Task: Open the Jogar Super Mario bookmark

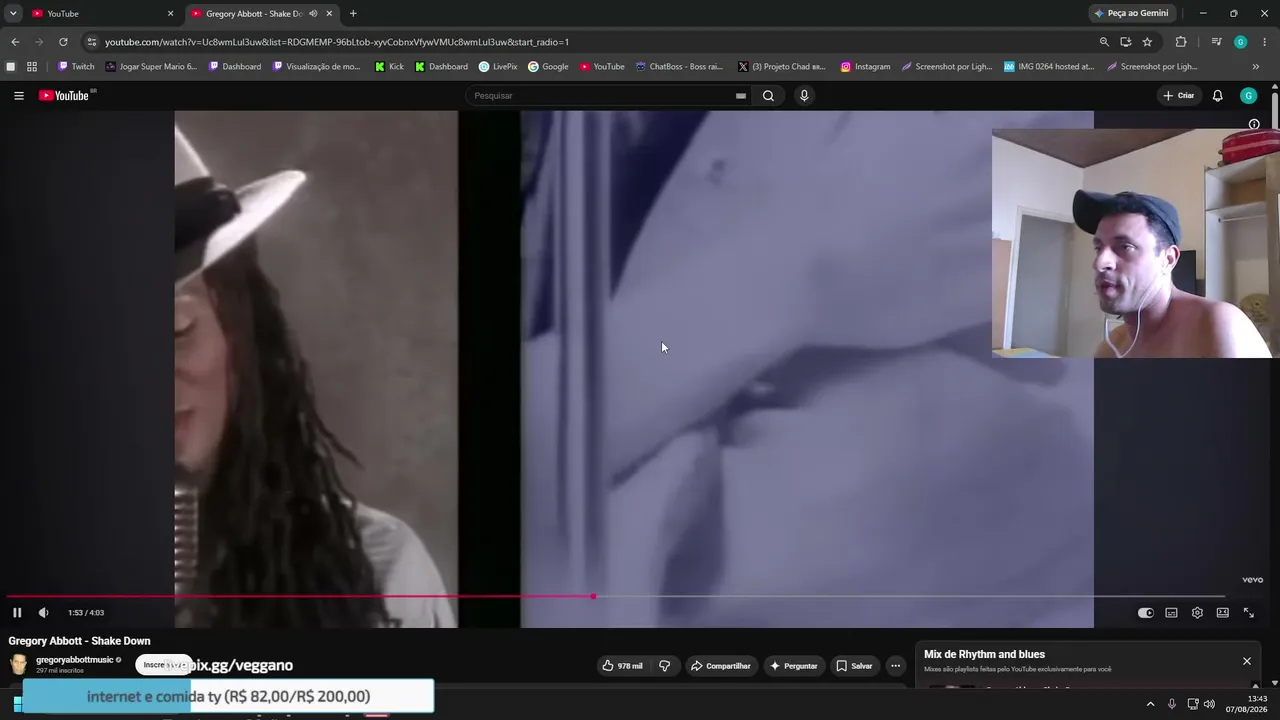Action: [x=151, y=67]
